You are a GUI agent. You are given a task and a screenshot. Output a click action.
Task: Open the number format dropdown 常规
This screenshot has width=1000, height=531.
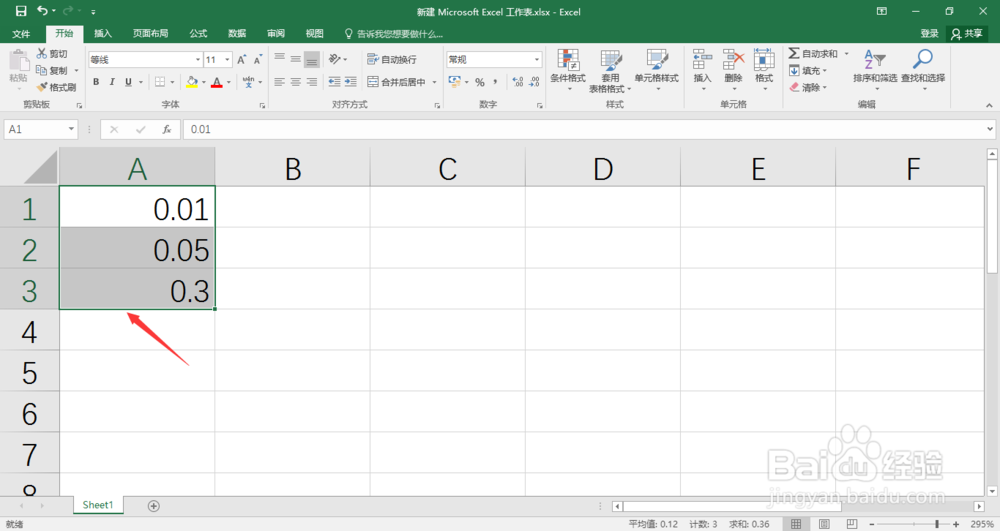coord(536,59)
